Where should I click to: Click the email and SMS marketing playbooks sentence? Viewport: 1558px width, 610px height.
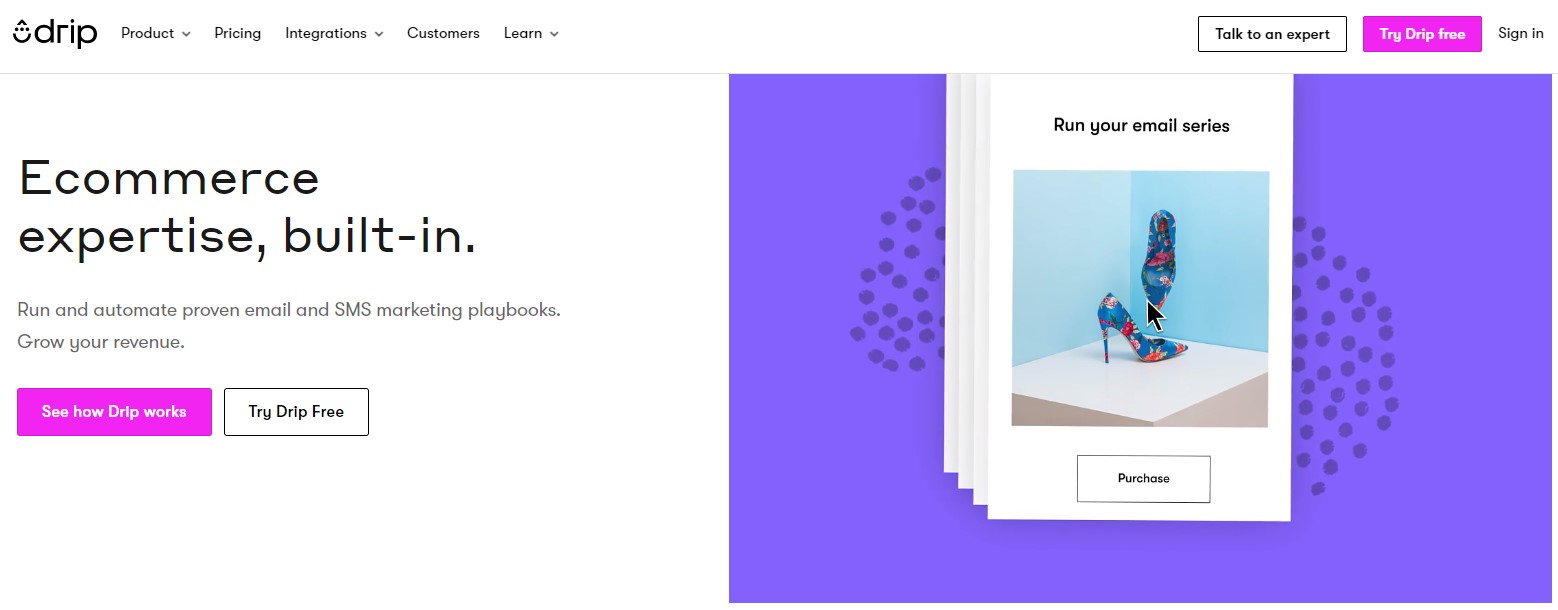tap(289, 310)
